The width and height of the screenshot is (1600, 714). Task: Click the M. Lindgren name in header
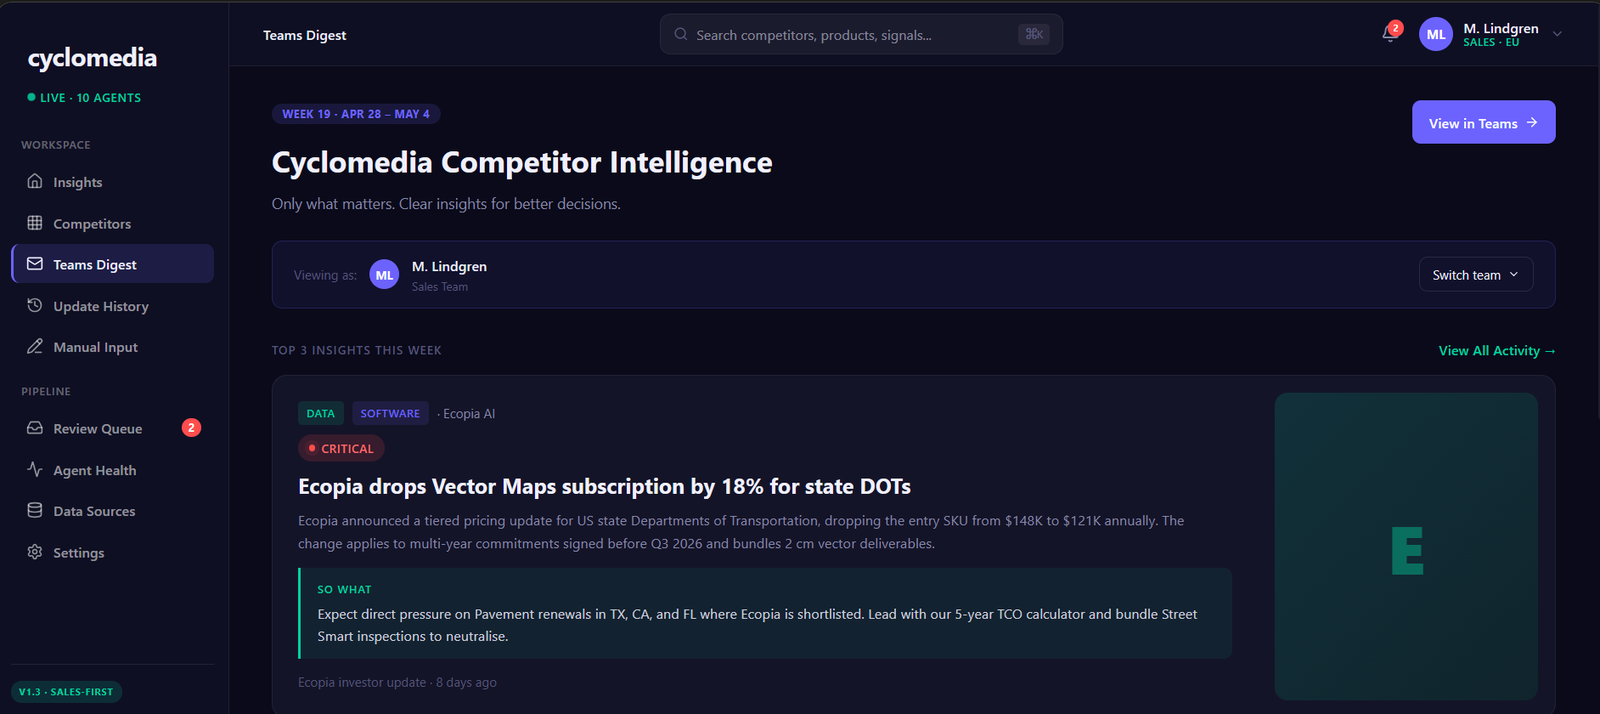click(1500, 28)
